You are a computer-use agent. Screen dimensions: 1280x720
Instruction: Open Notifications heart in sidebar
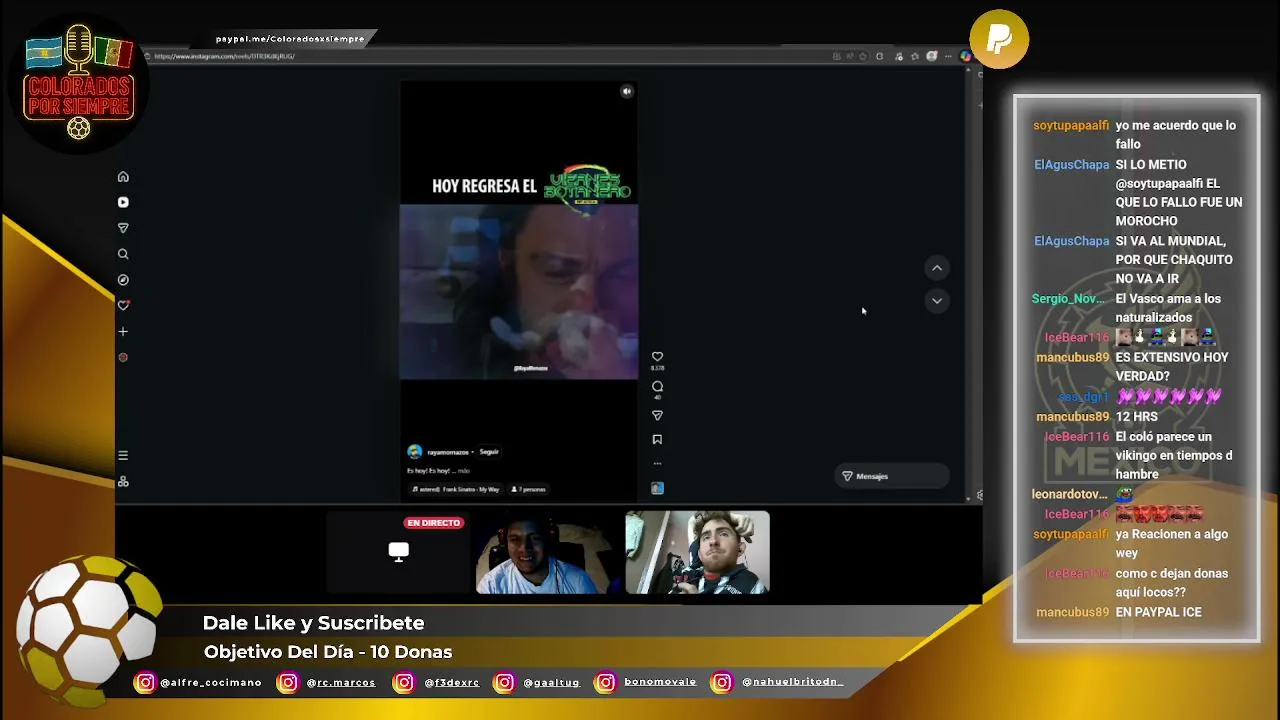(123, 305)
